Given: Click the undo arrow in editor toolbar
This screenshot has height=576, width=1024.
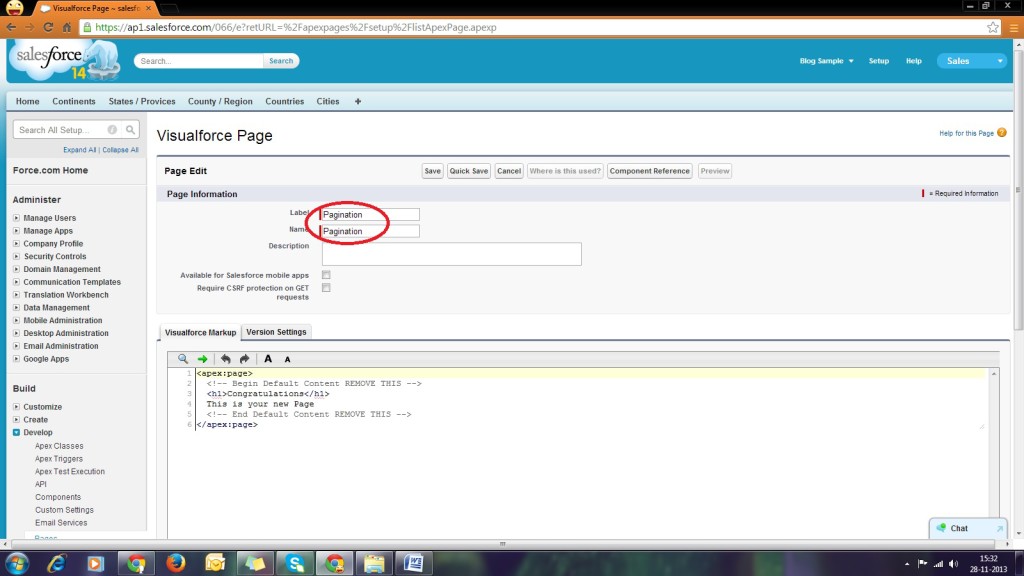Looking at the screenshot, I should (225, 359).
